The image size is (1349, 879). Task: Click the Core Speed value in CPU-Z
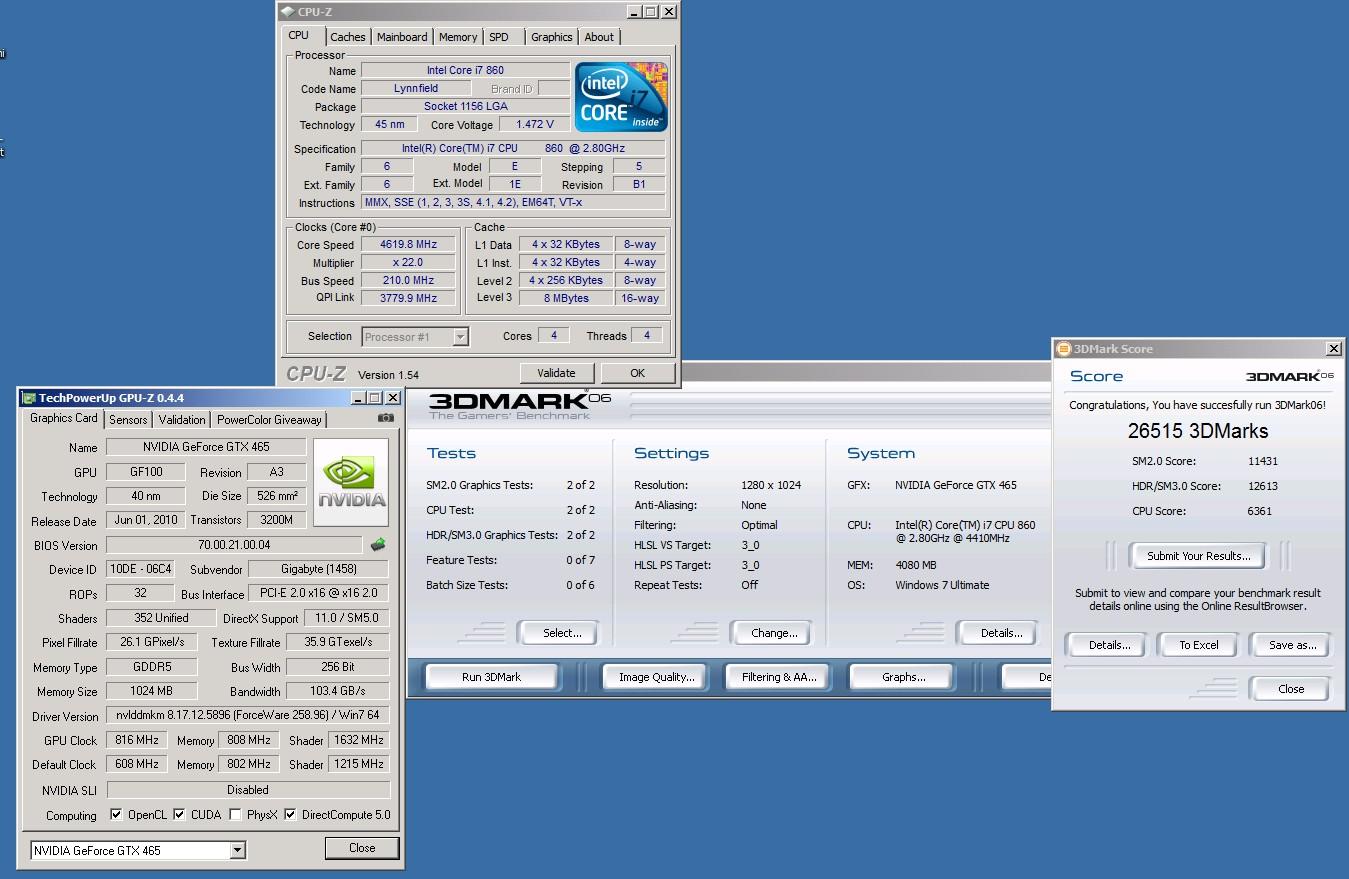click(x=408, y=244)
